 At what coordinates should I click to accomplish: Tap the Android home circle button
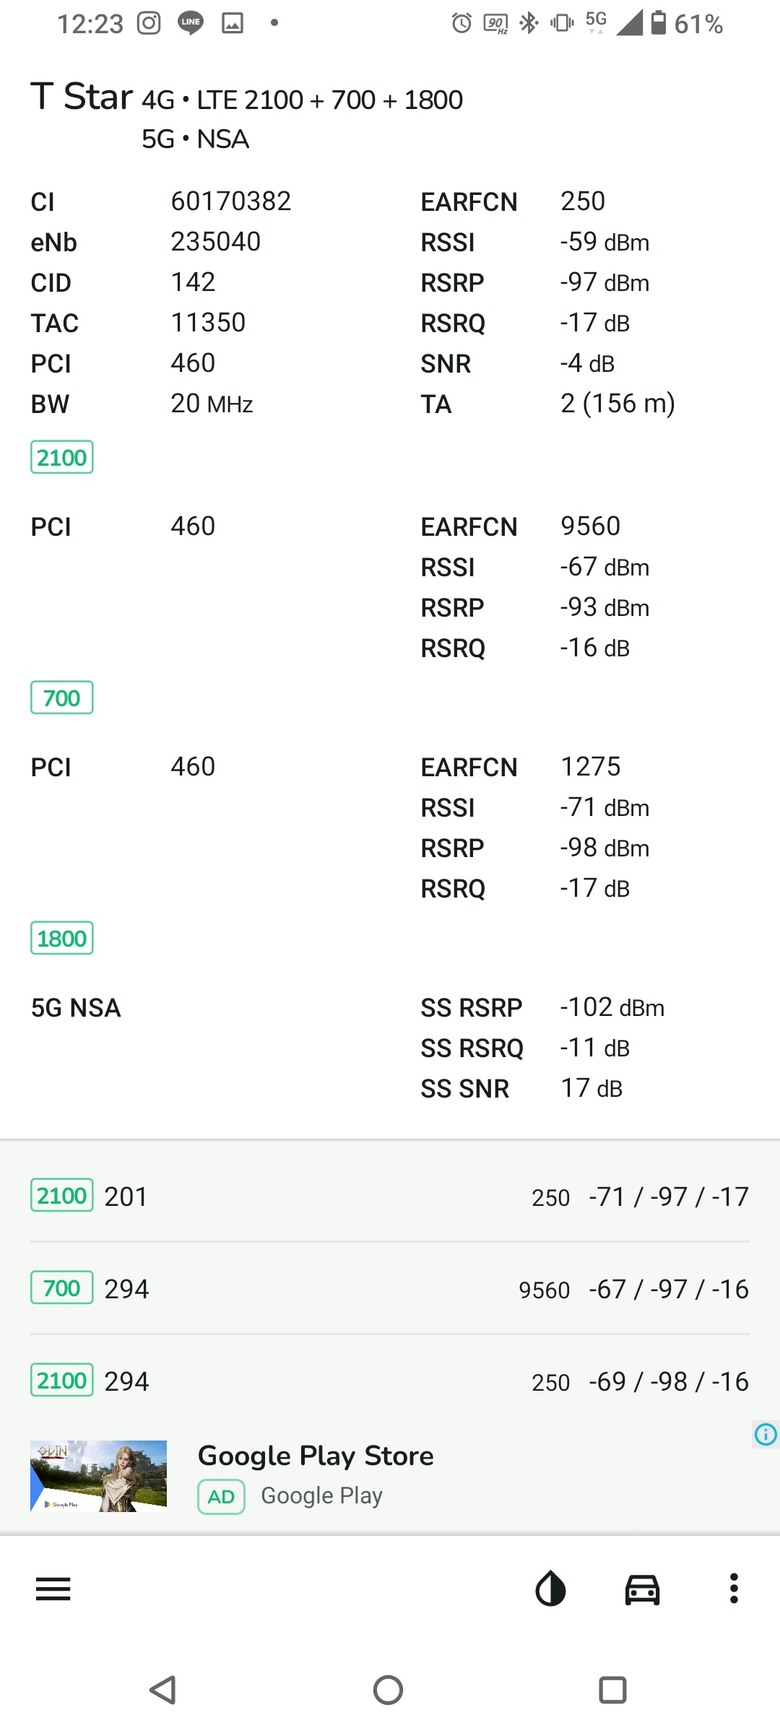click(388, 1689)
